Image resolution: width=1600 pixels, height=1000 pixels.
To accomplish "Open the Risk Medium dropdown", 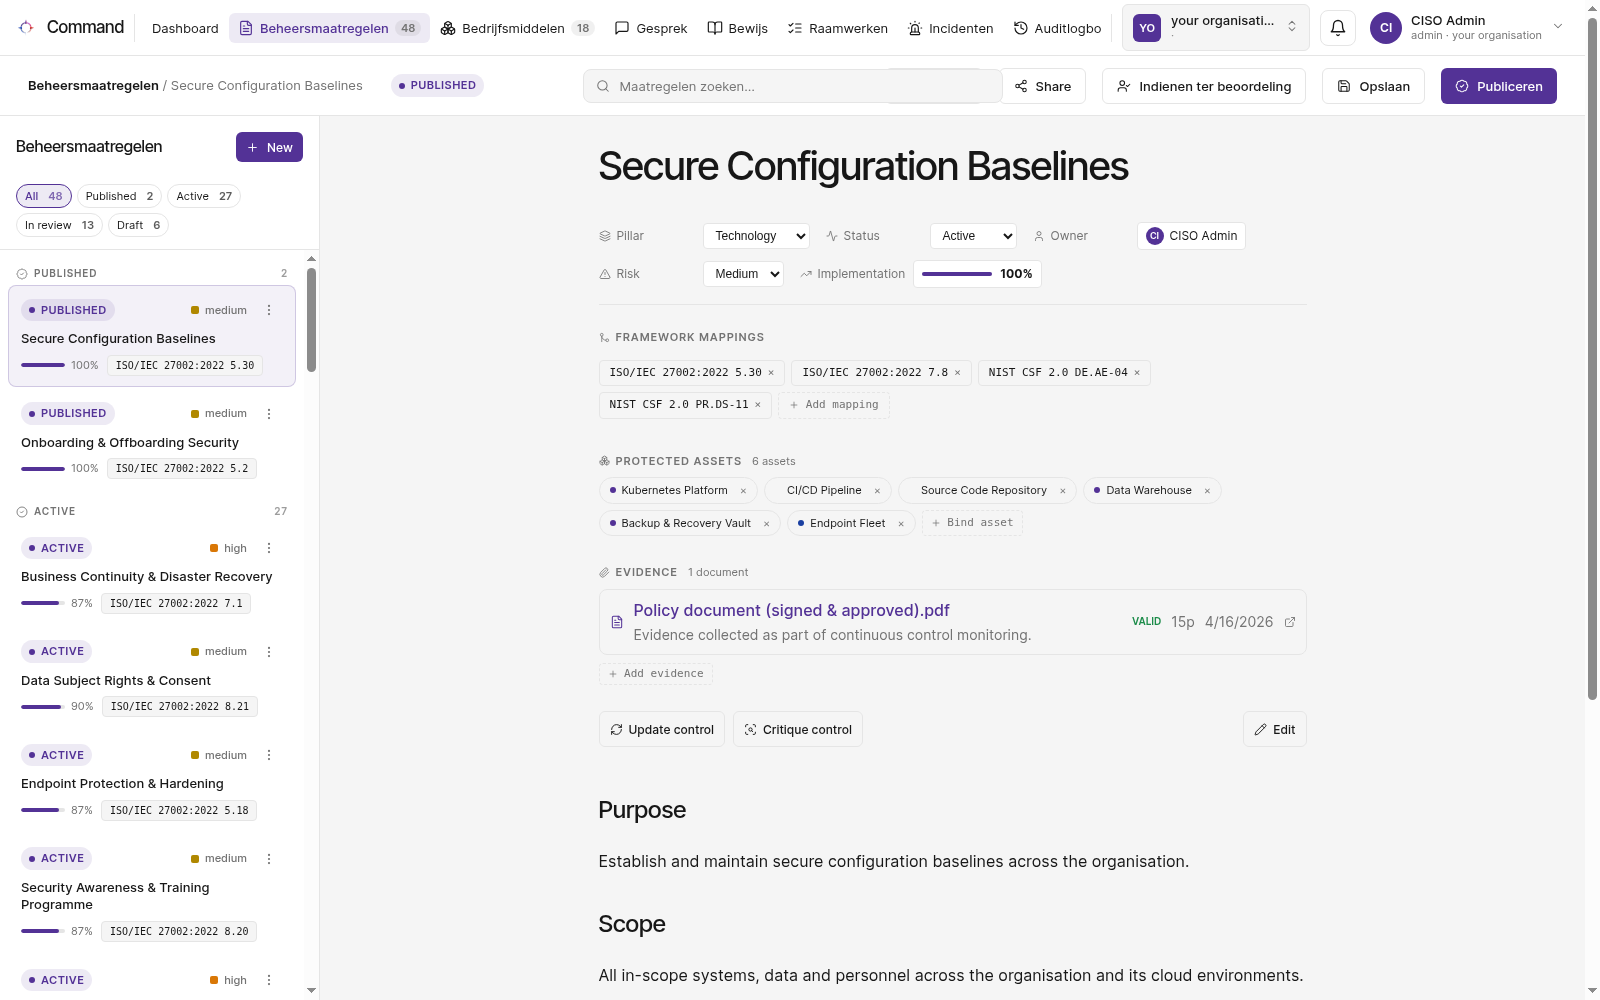I will point(743,274).
